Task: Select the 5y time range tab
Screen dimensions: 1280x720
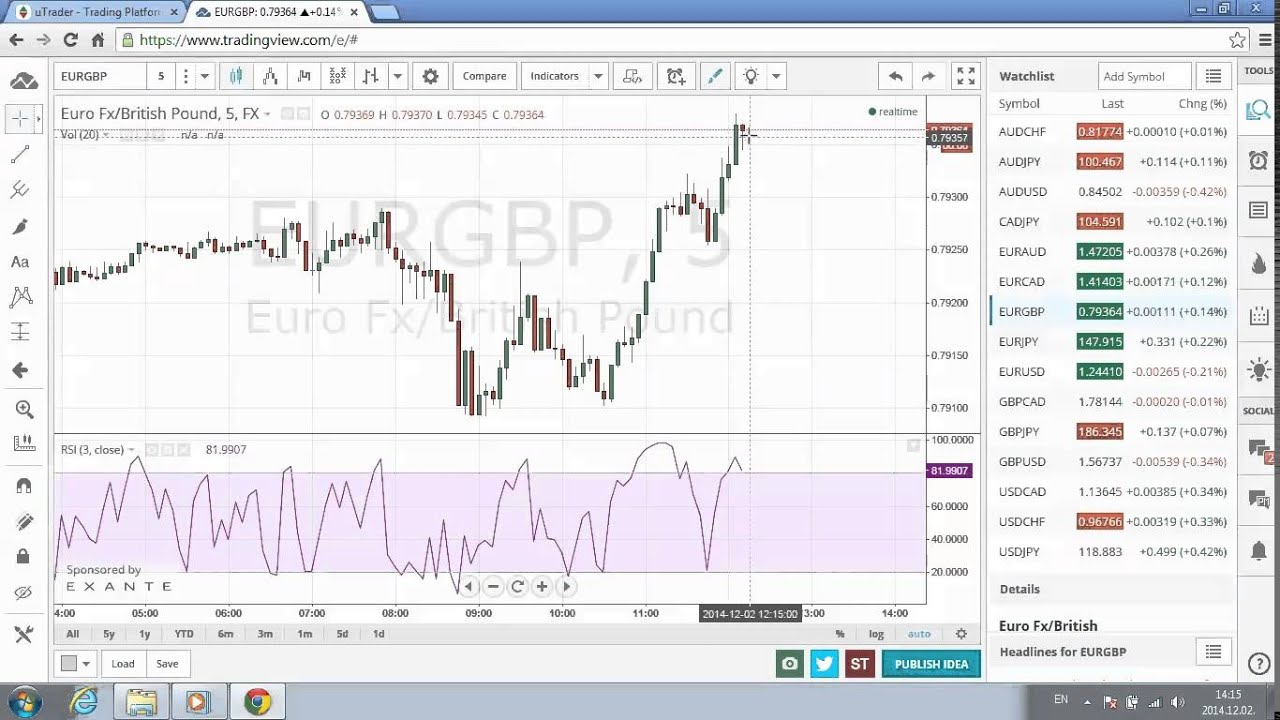Action: click(x=109, y=634)
